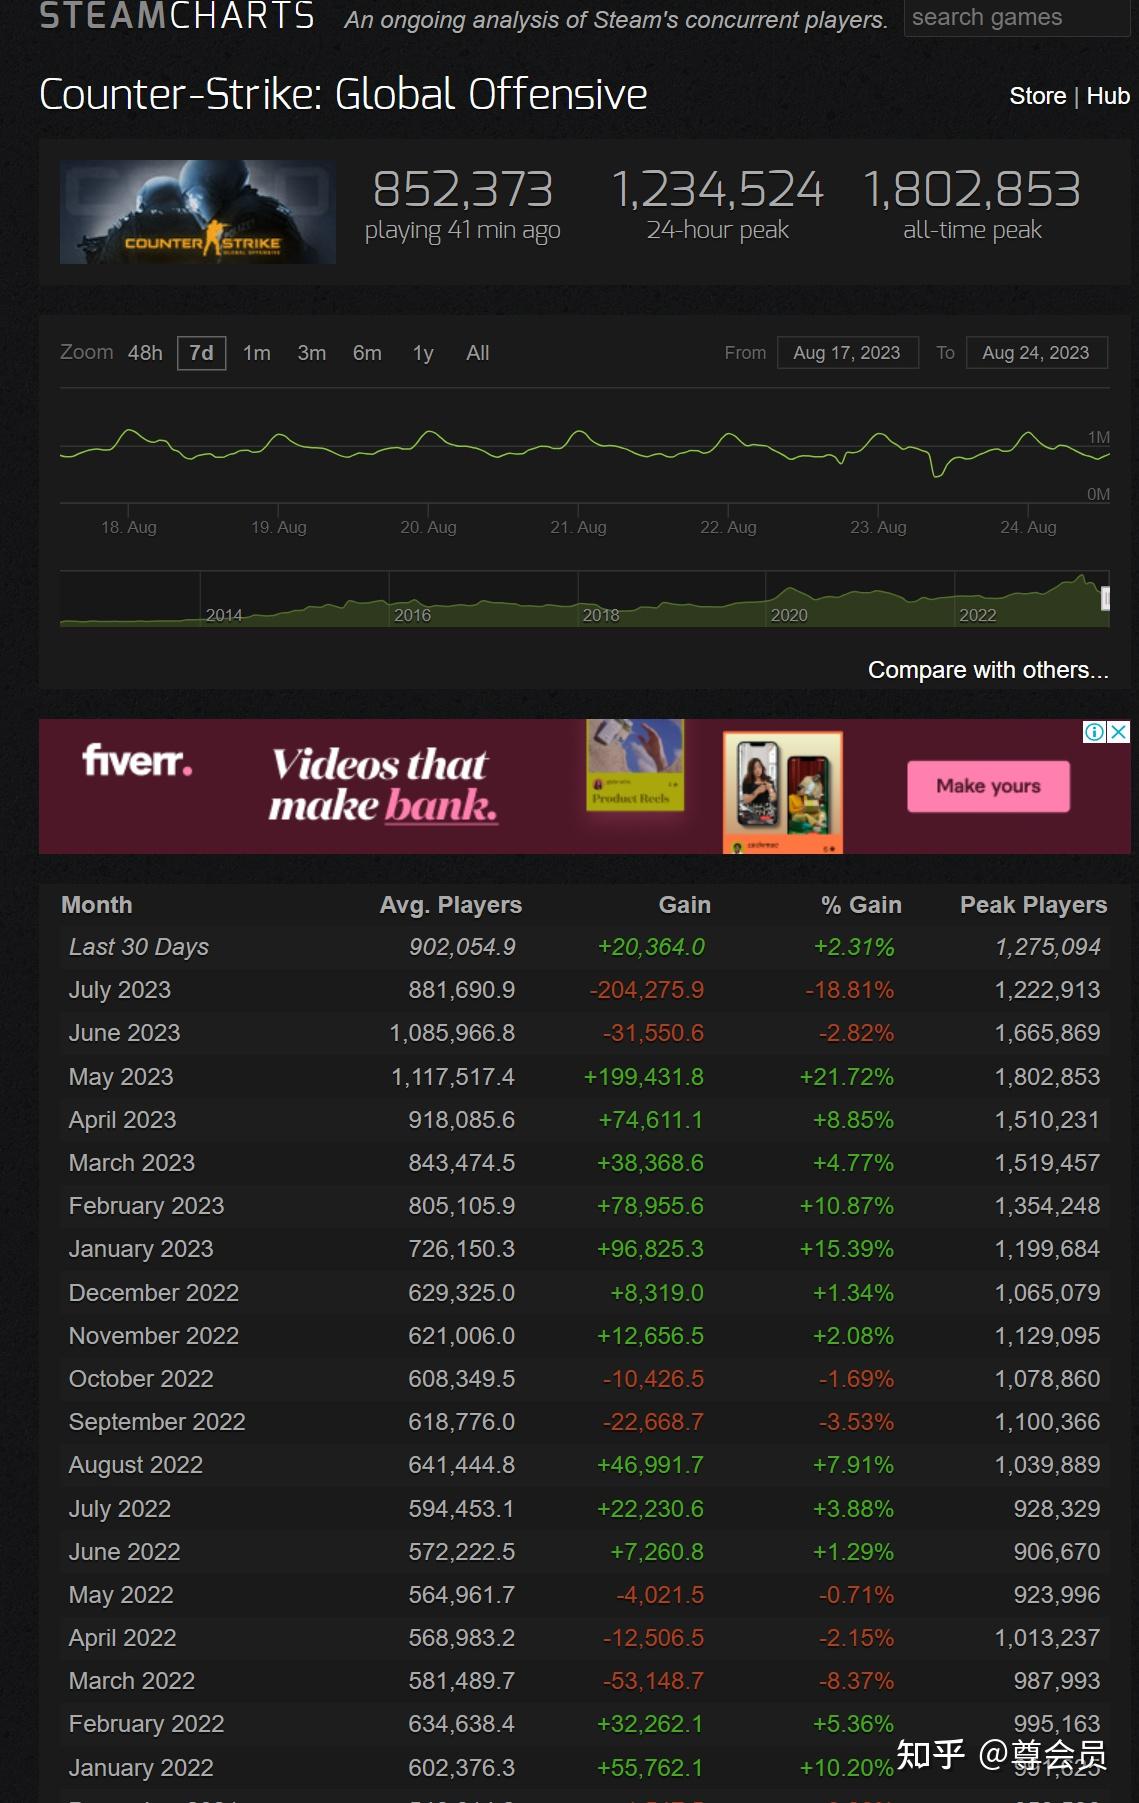
Task: Click the April 2022 row label
Action: pyautogui.click(x=123, y=1638)
